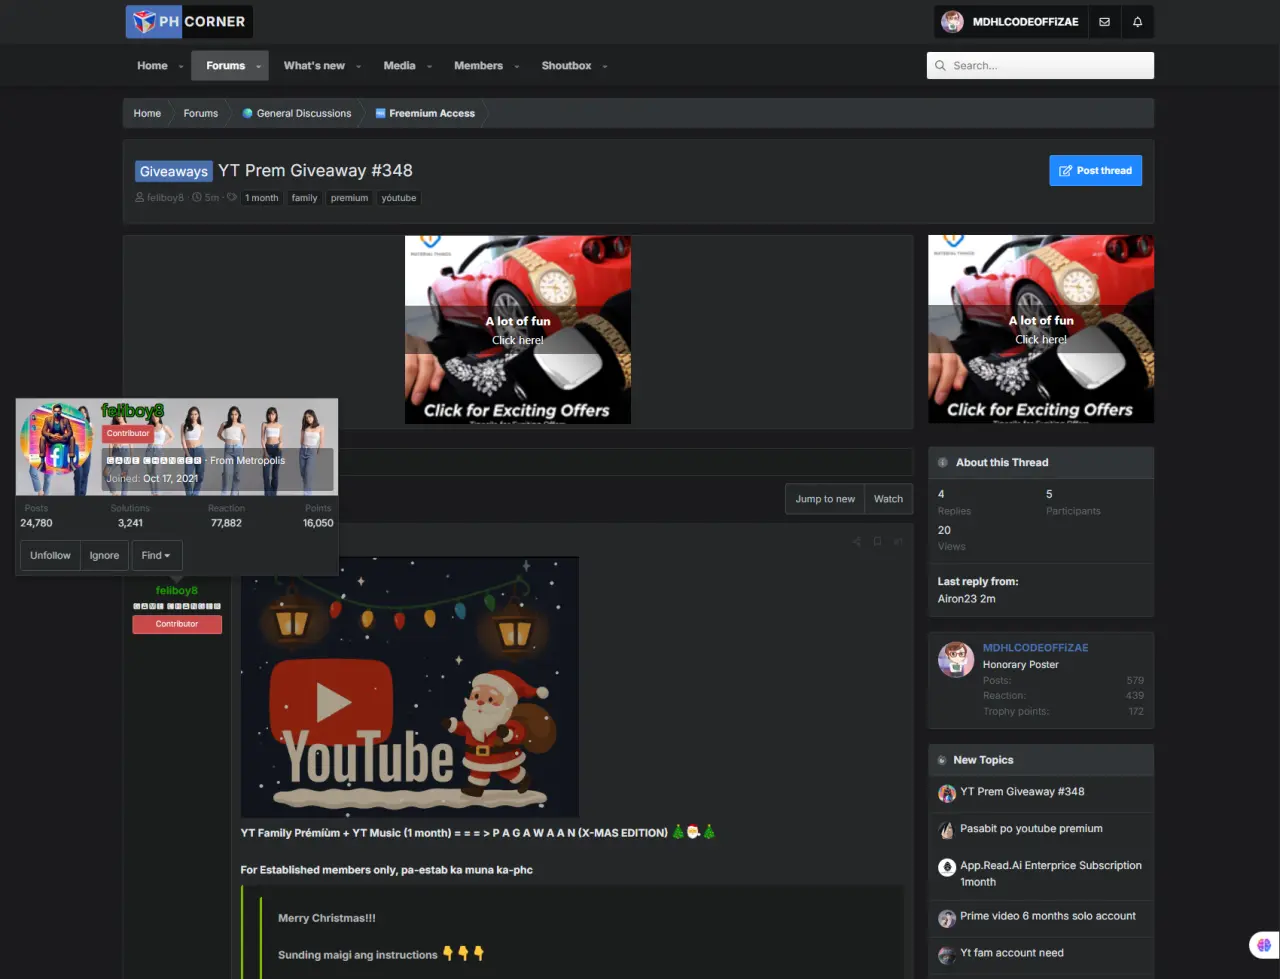Click the 'family' tag
The image size is (1280, 979).
pos(304,198)
